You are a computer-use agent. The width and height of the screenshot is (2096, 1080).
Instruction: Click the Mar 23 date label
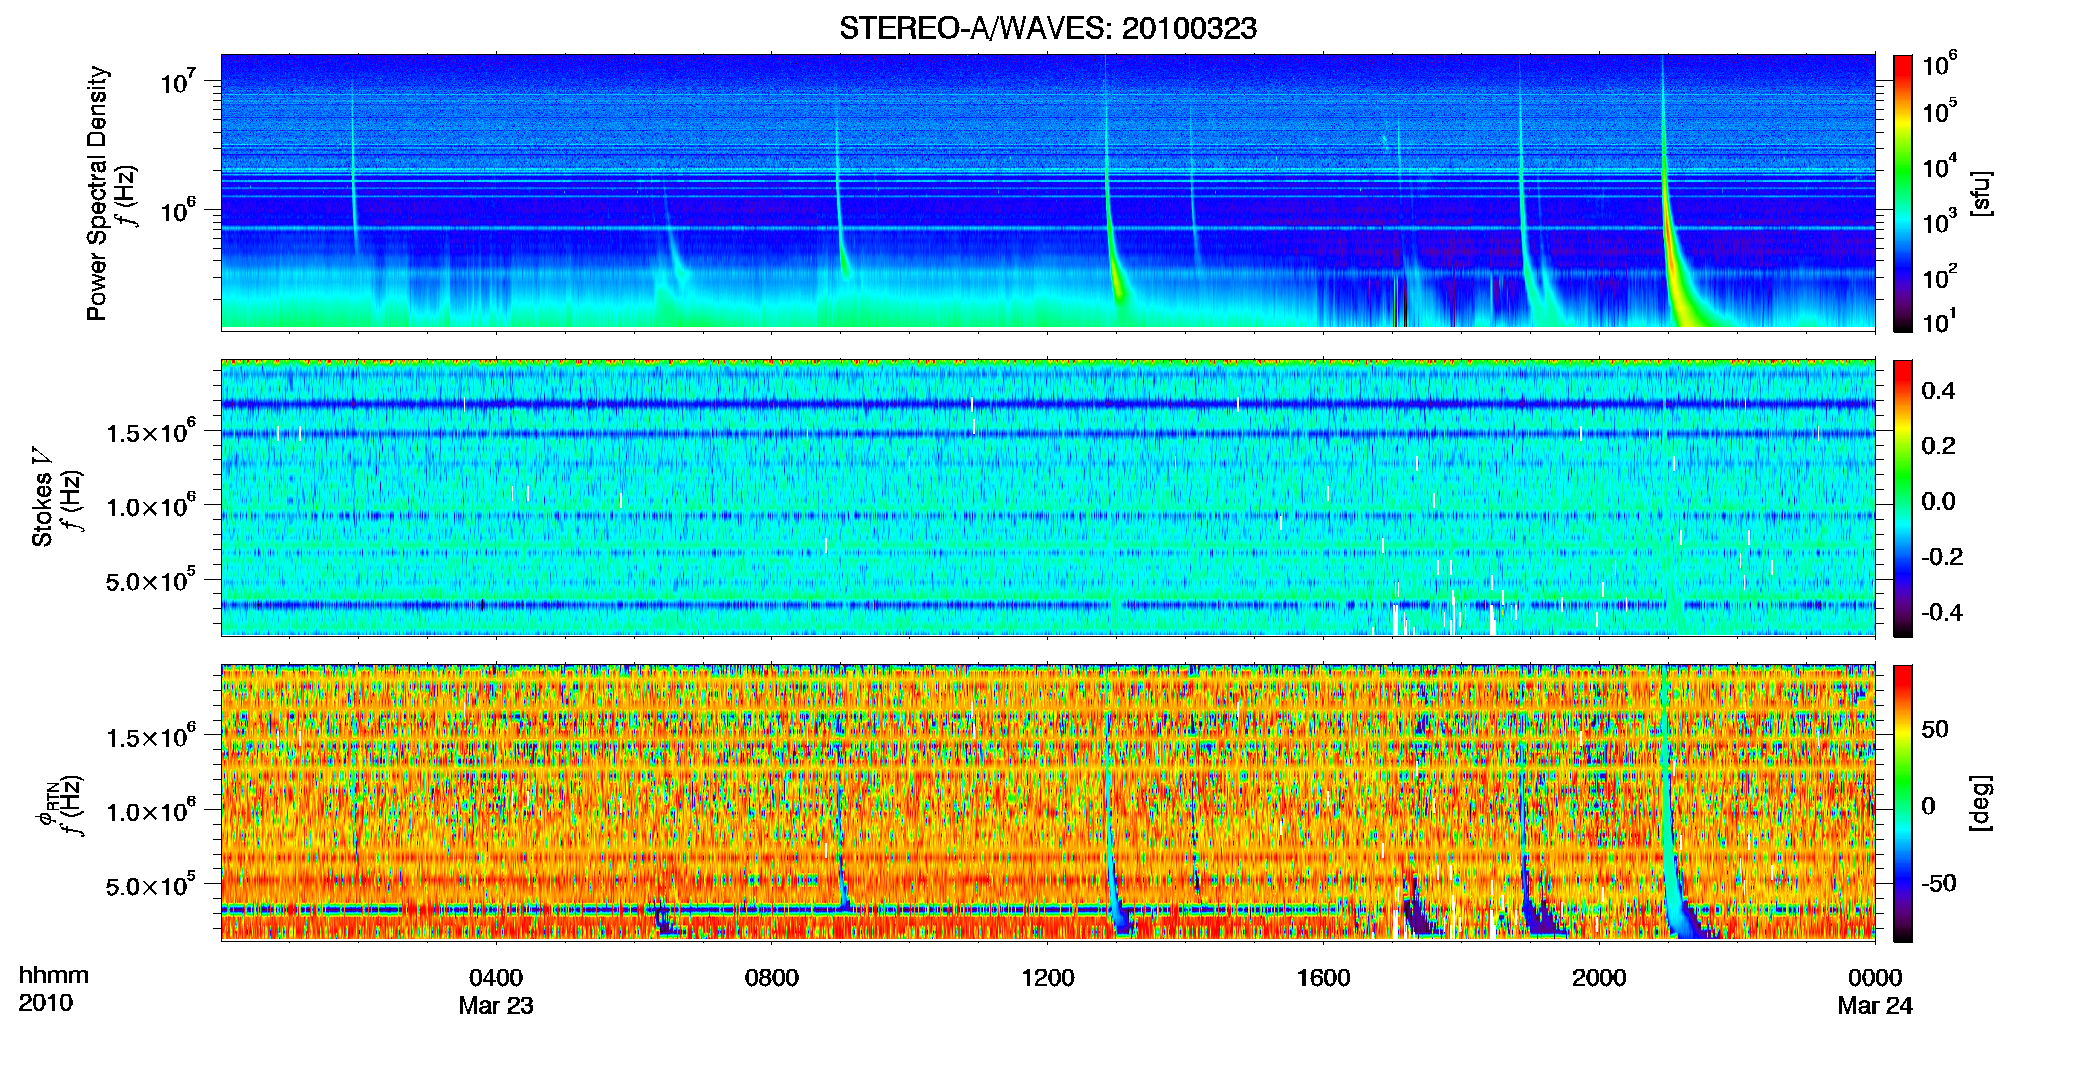click(x=496, y=1006)
